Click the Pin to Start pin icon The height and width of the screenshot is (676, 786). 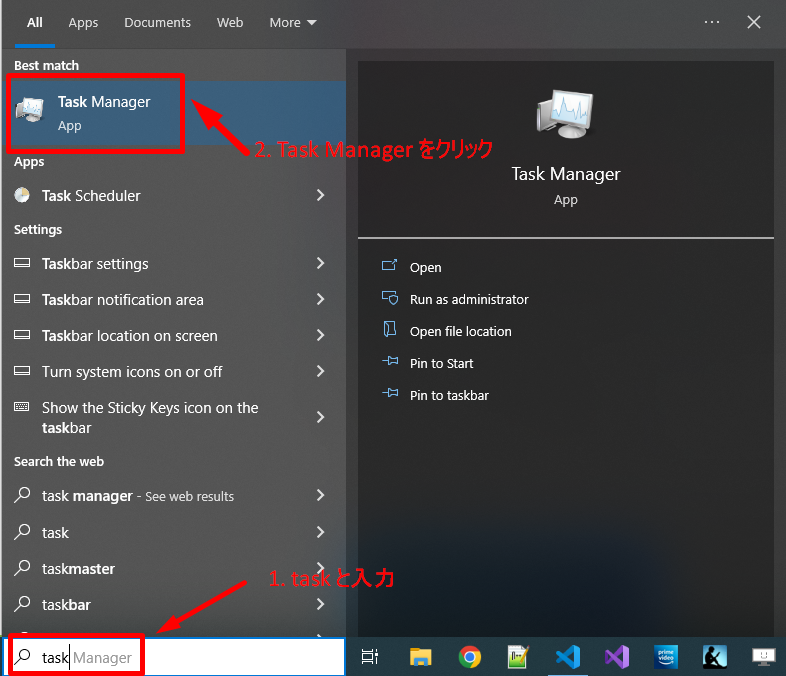pos(390,361)
